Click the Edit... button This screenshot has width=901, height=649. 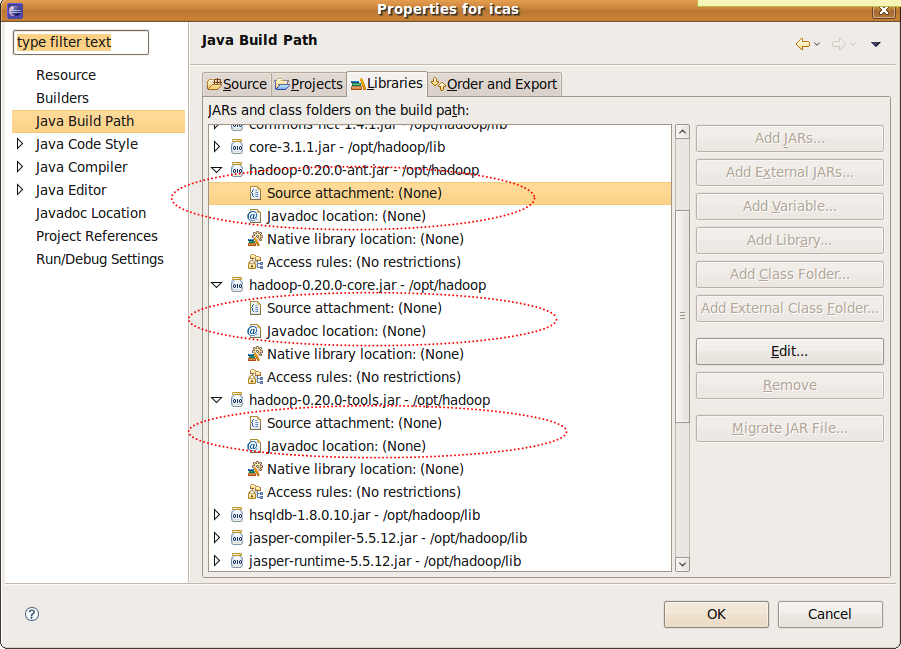coord(790,351)
